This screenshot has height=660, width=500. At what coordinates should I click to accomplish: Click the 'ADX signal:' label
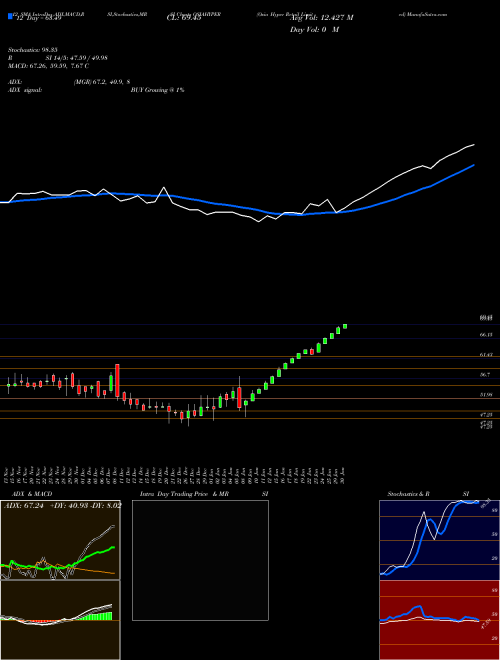tap(25, 90)
